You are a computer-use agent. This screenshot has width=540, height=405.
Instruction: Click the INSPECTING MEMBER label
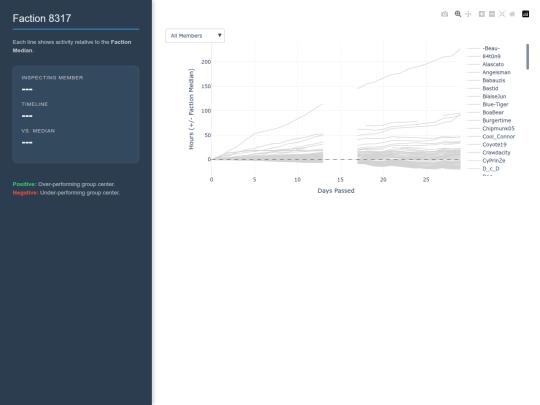tap(52, 78)
